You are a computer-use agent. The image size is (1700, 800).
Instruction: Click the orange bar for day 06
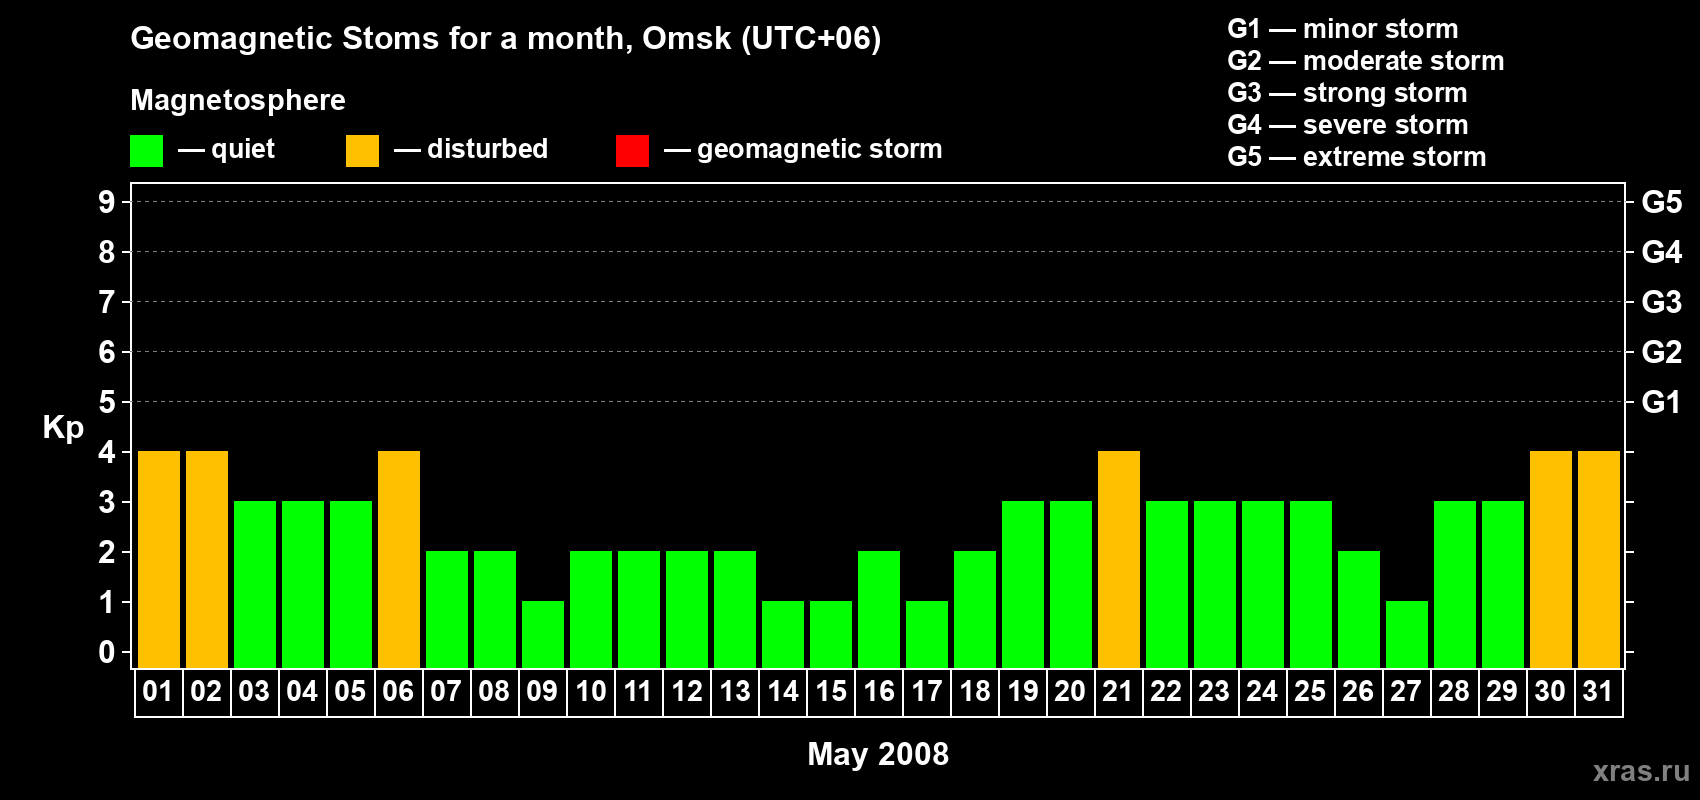coord(399,560)
